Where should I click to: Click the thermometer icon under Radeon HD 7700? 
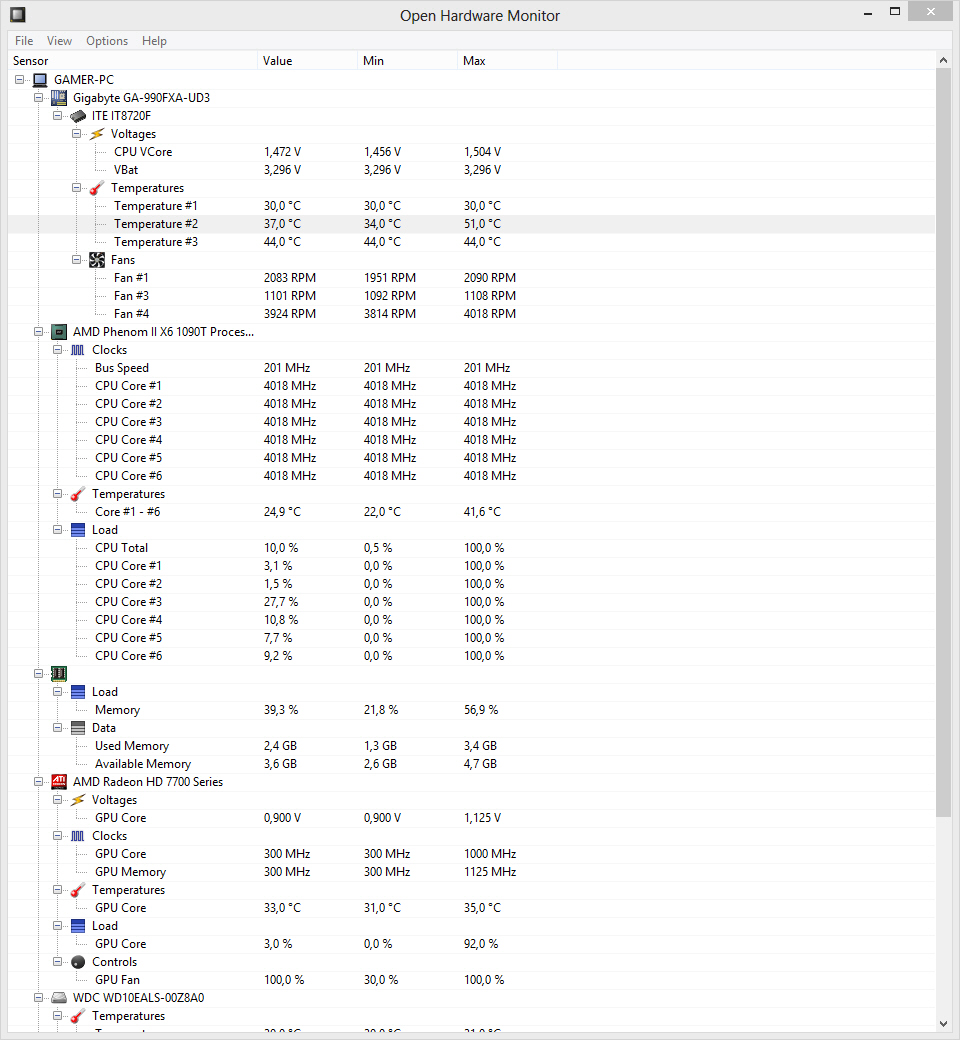pyautogui.click(x=78, y=889)
